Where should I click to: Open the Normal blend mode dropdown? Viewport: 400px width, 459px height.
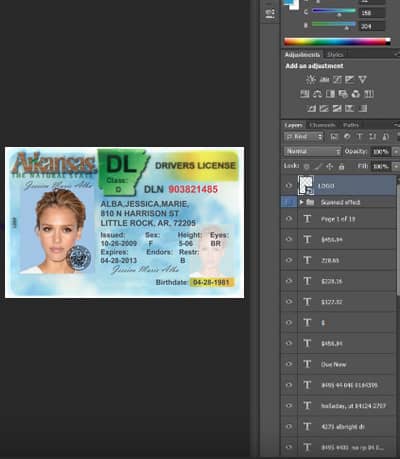(x=313, y=151)
